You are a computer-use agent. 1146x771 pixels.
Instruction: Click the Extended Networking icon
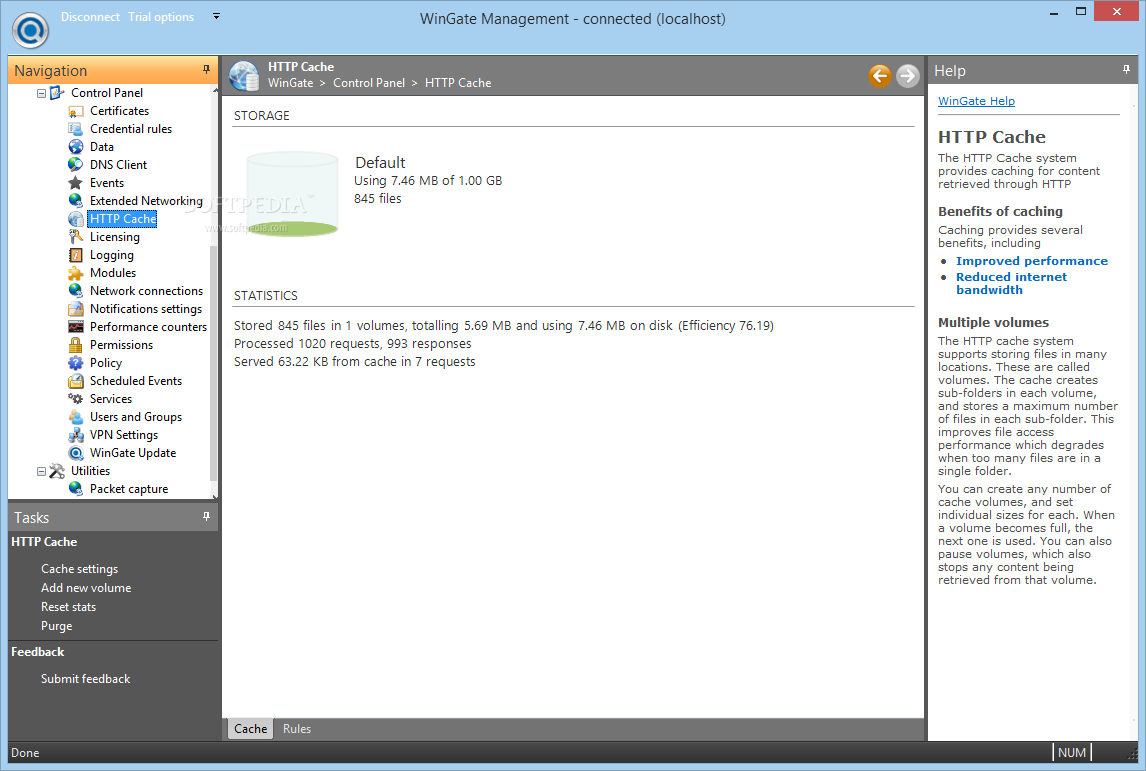75,200
